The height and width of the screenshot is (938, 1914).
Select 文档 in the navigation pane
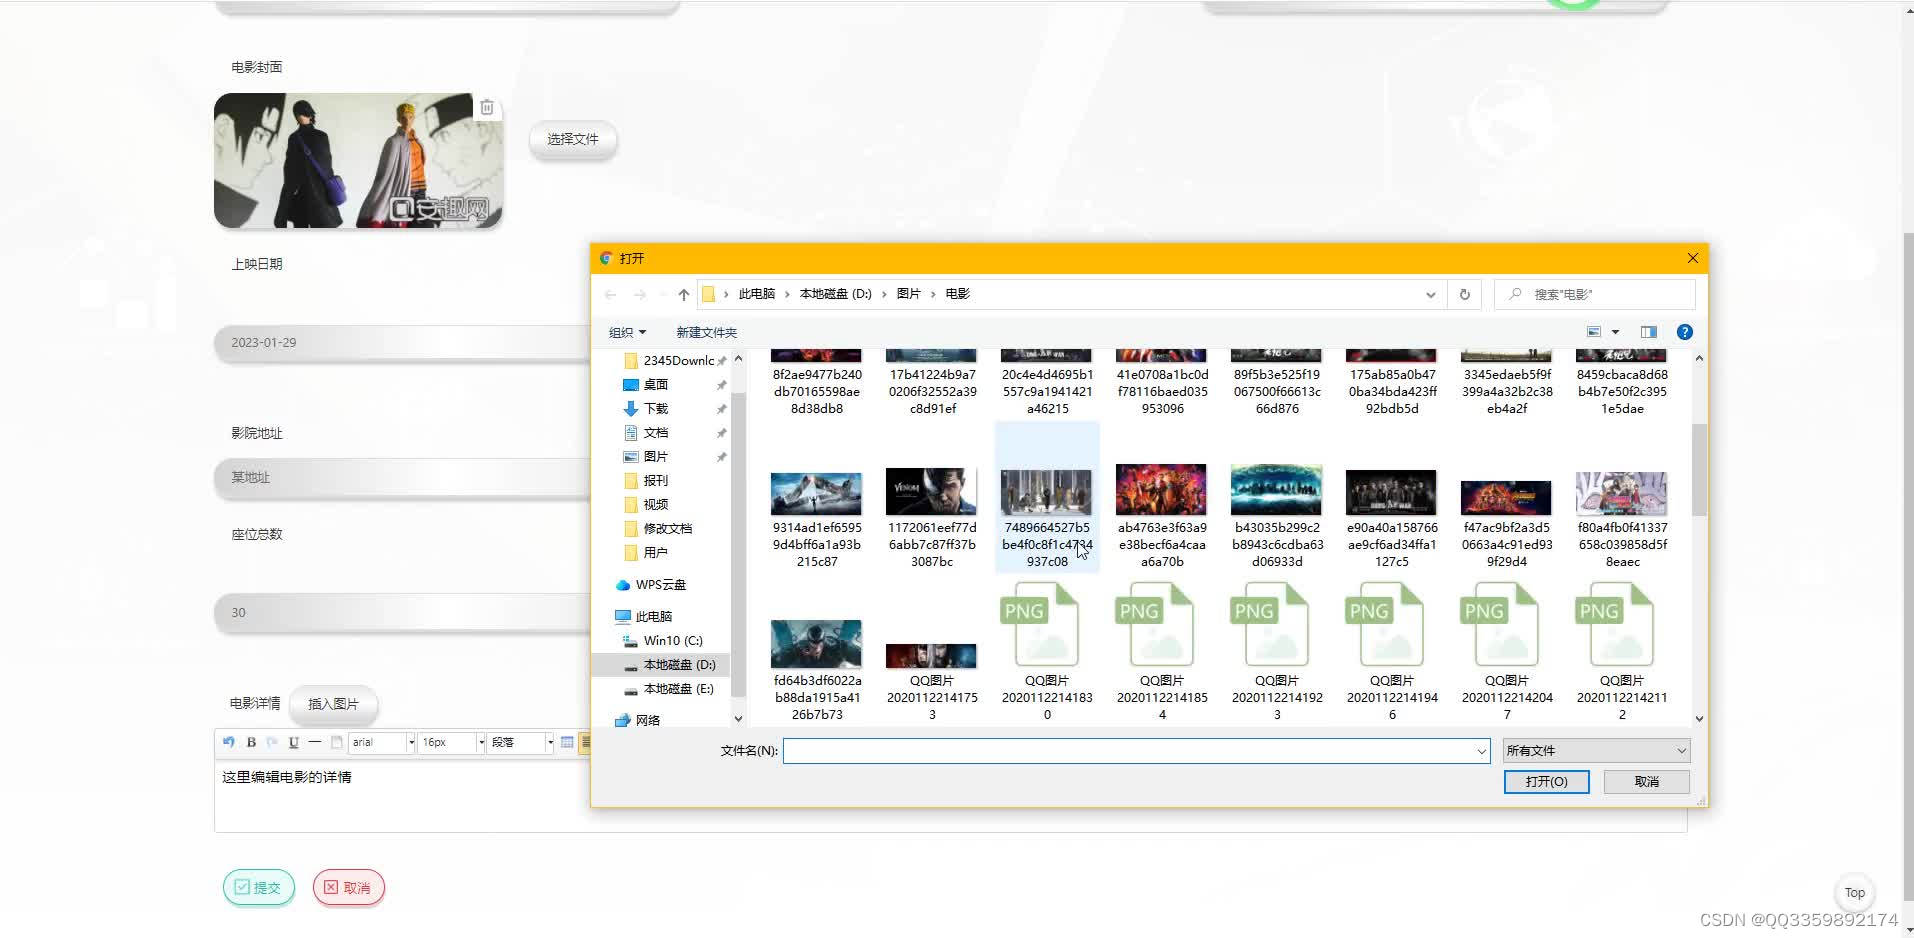[x=656, y=432]
